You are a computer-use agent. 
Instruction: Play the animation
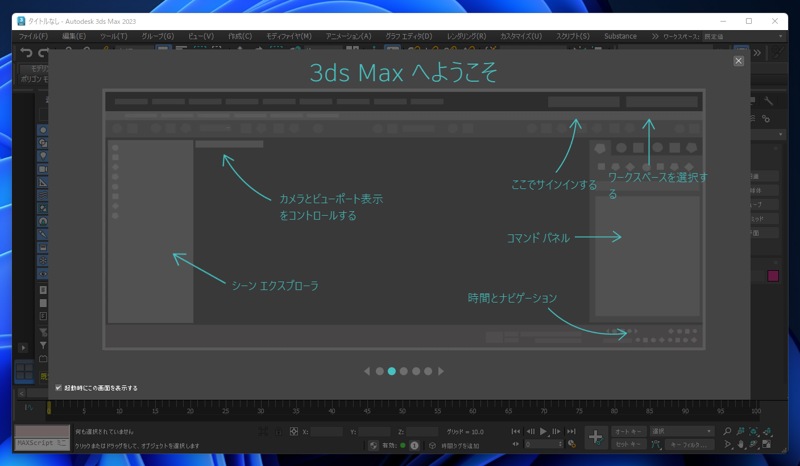coord(543,432)
